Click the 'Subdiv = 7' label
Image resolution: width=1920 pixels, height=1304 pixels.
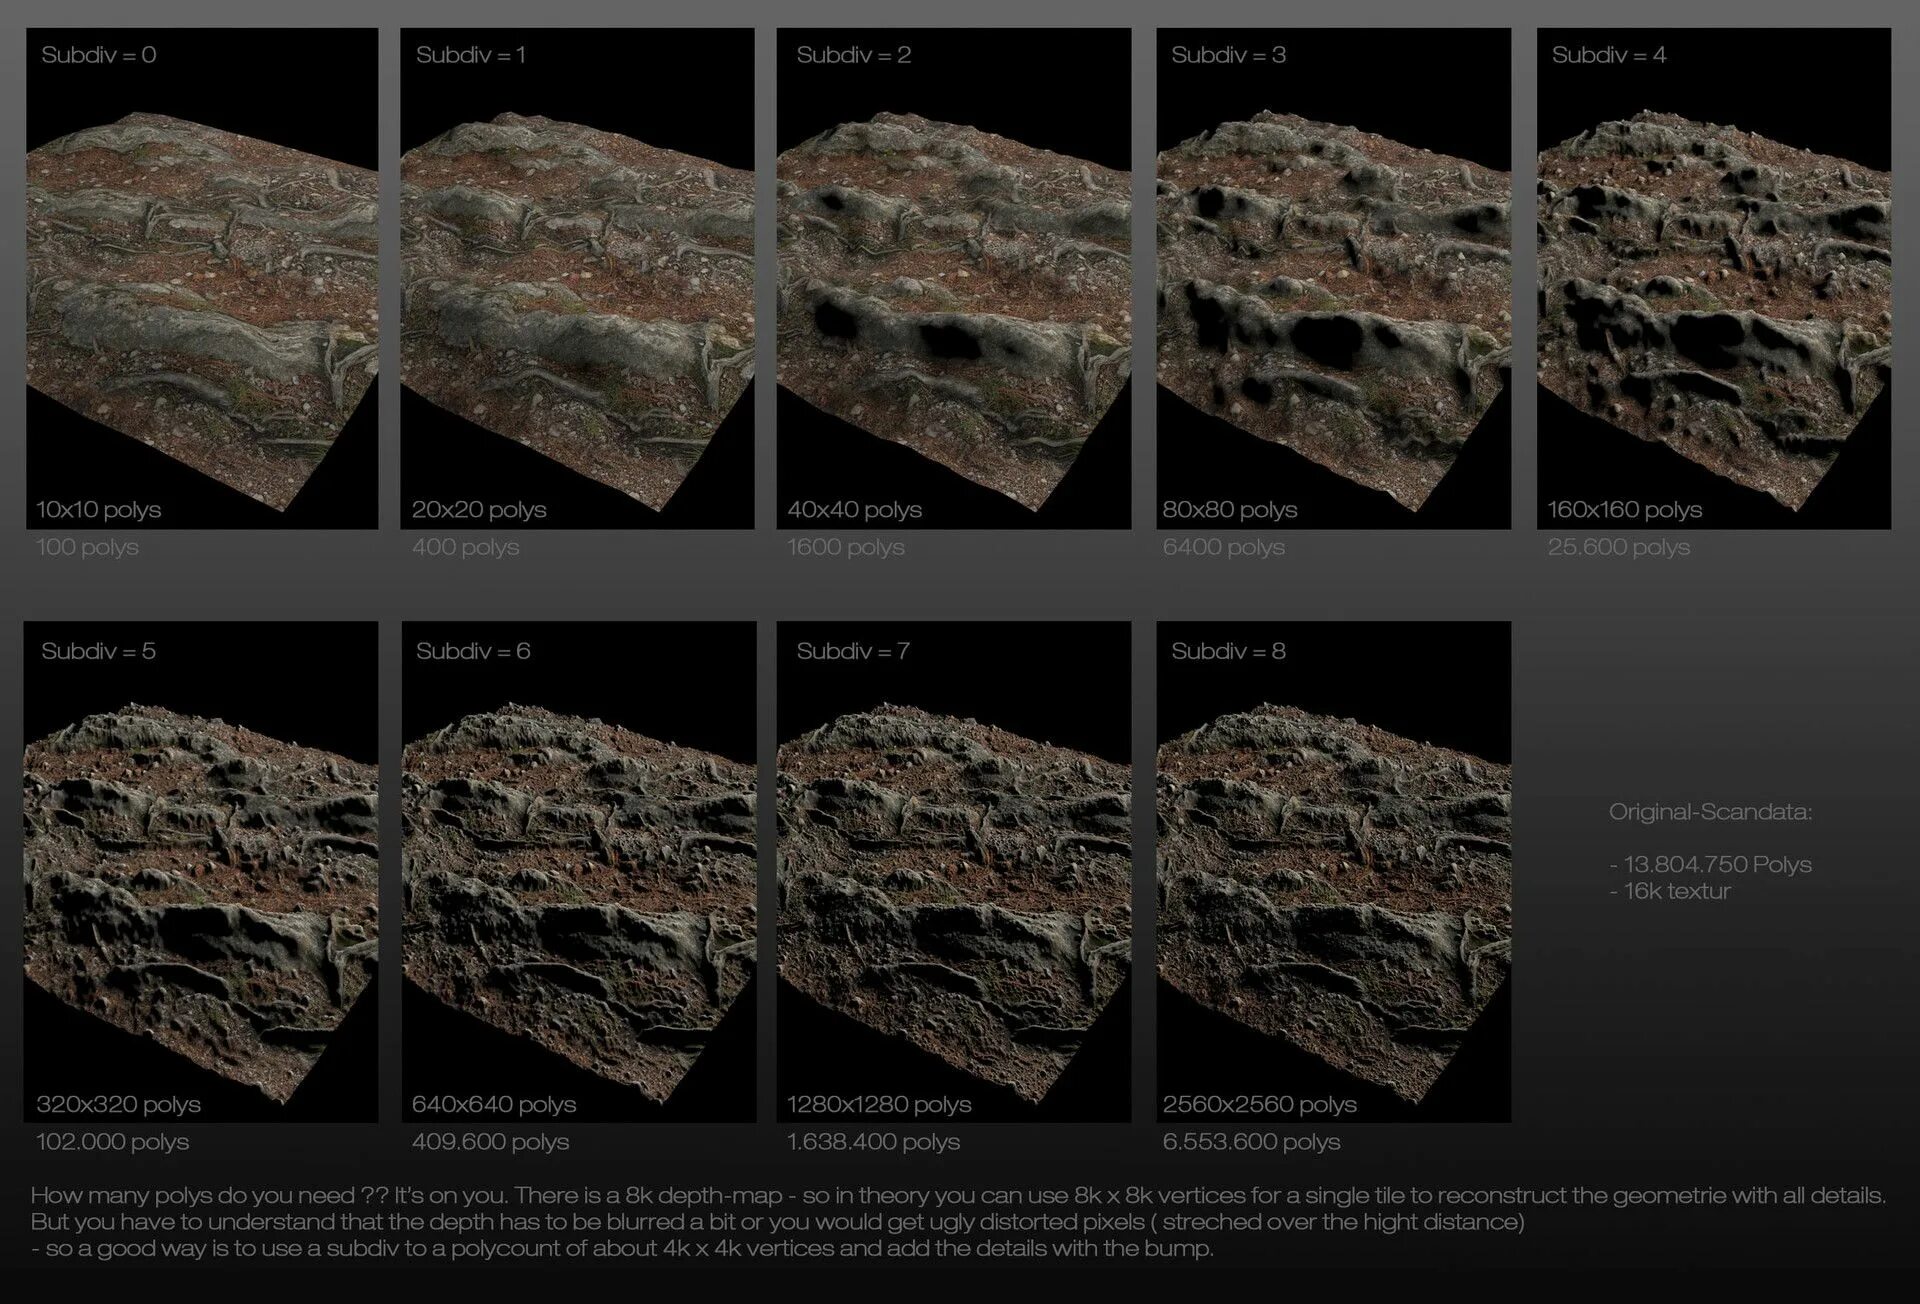[853, 651]
